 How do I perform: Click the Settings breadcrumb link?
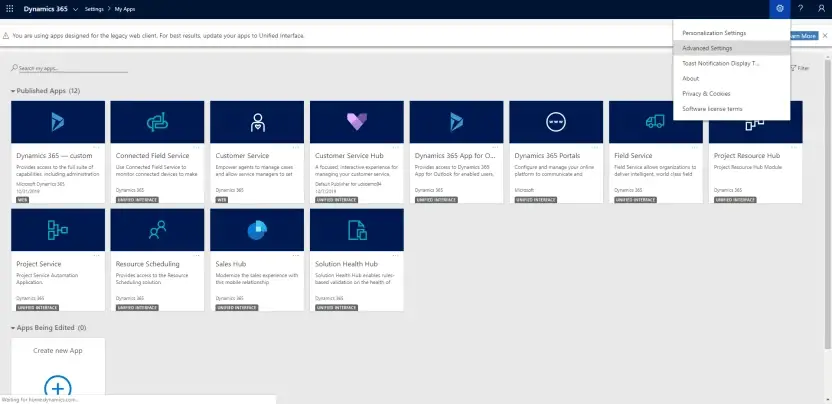[x=94, y=9]
